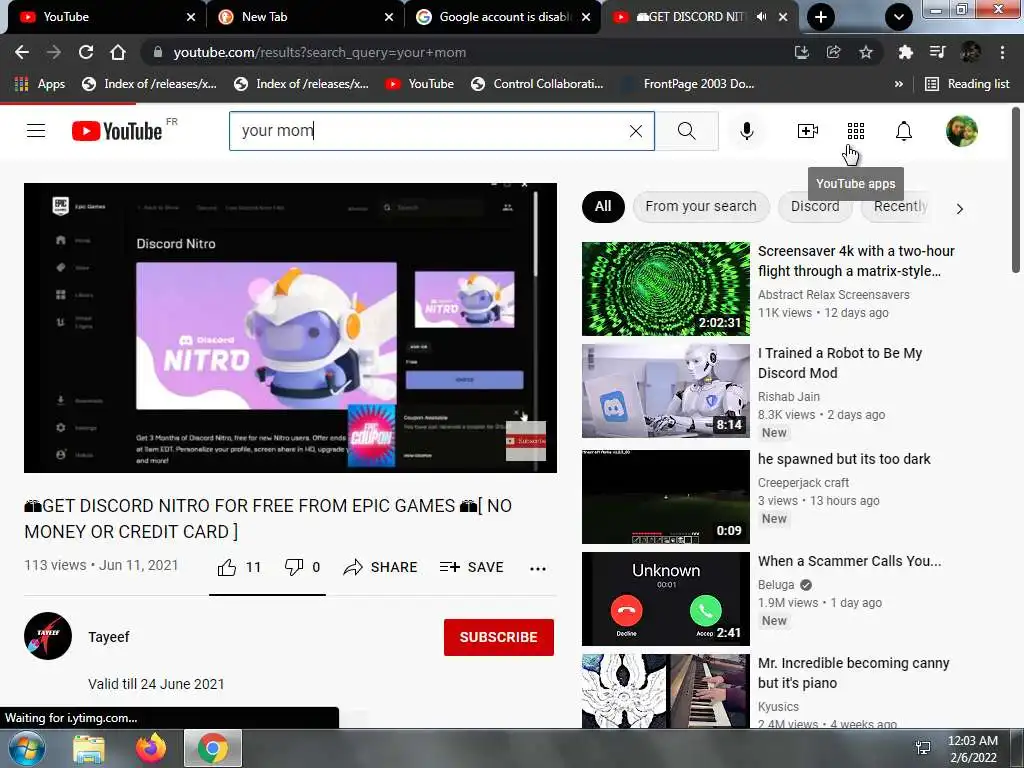Image resolution: width=1024 pixels, height=768 pixels.
Task: Open the YouTube bookmark in bookmarks bar
Action: [x=420, y=84]
